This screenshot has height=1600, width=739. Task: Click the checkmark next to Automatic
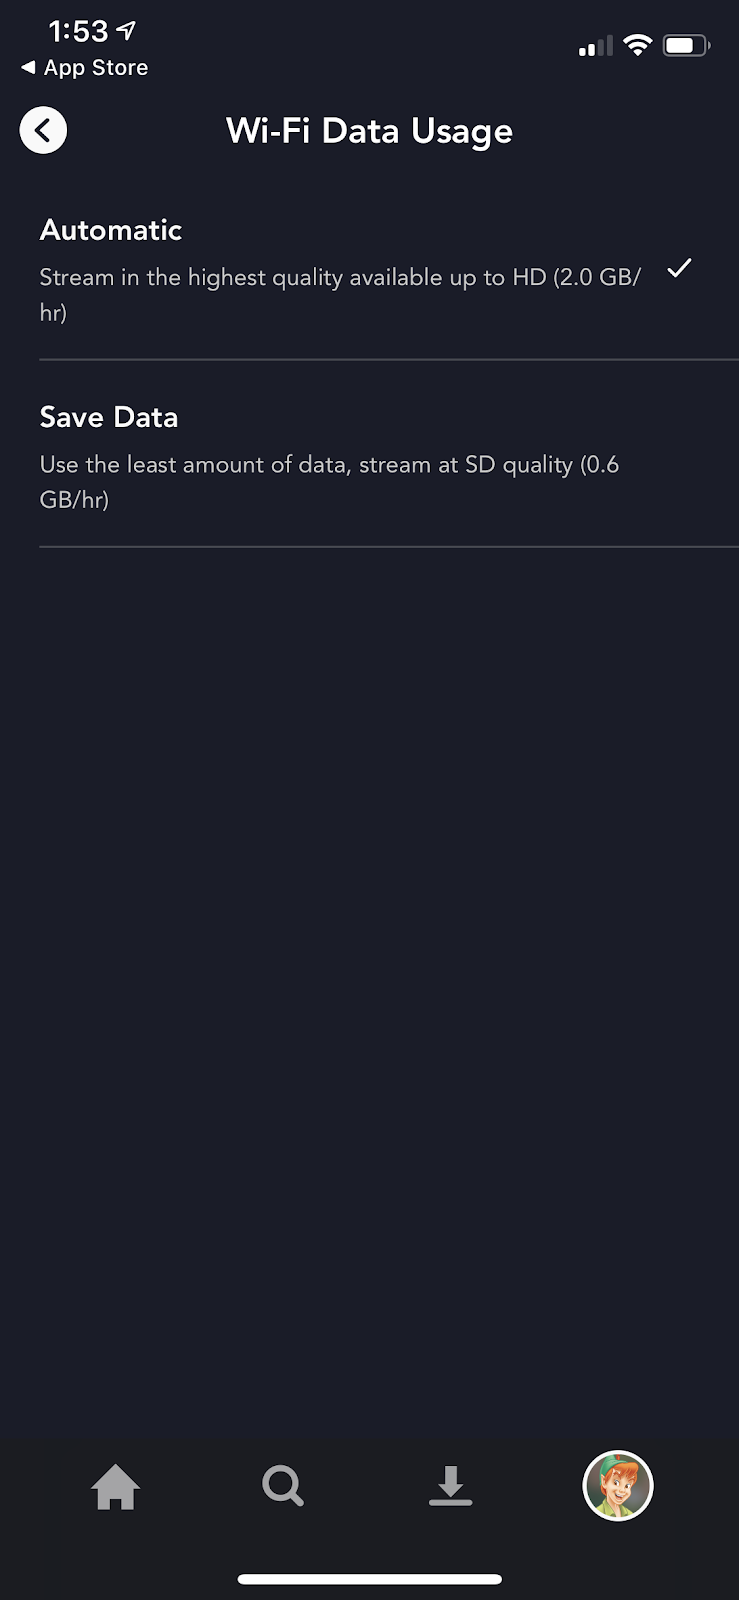679,268
